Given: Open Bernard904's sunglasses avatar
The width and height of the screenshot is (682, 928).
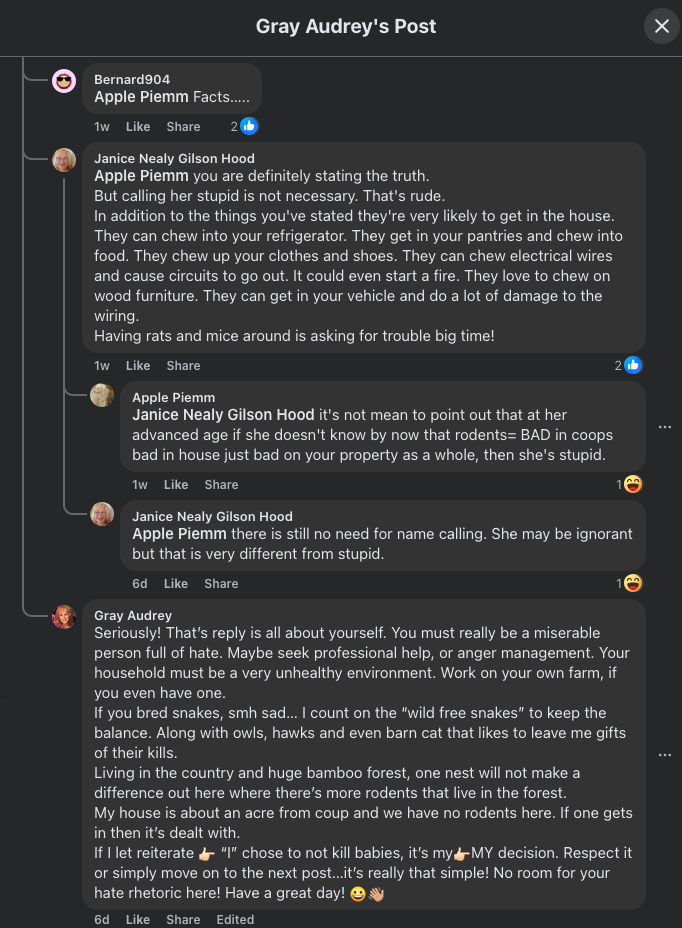Looking at the screenshot, I should [x=64, y=80].
